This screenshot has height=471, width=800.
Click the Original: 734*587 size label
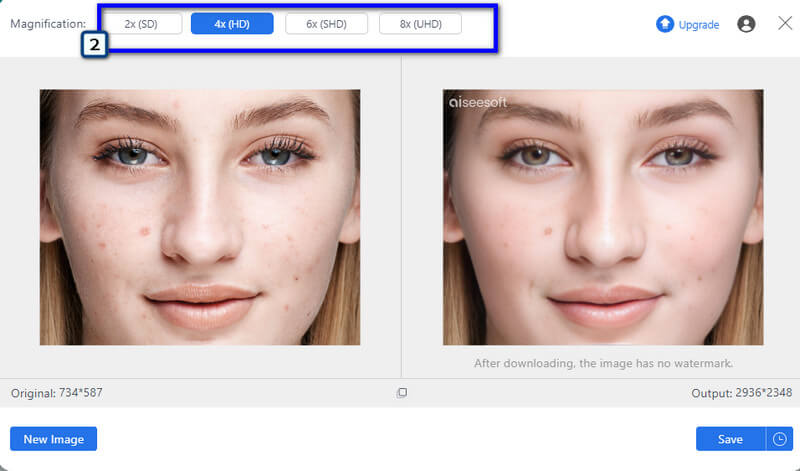[57, 393]
